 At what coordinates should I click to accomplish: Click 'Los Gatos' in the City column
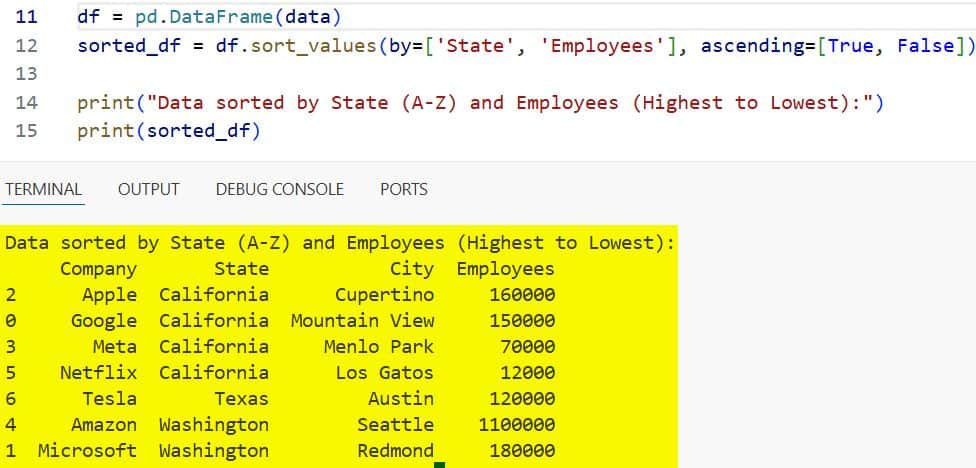[385, 373]
